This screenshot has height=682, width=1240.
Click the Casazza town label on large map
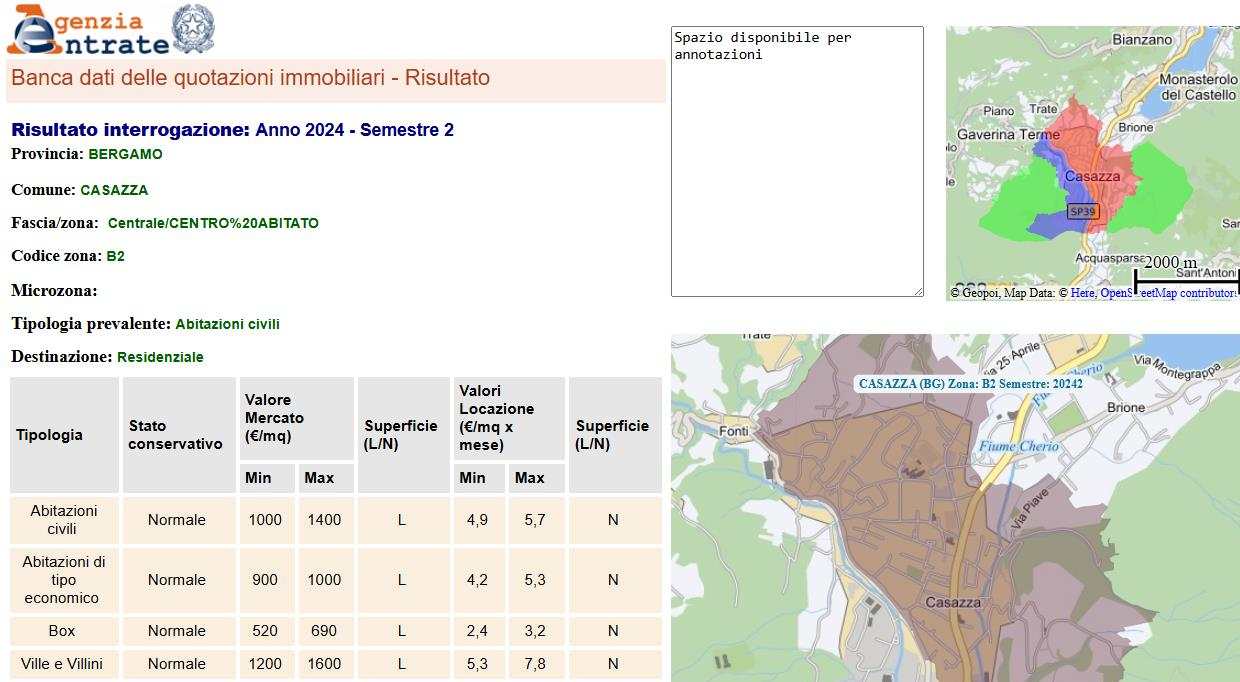point(953,602)
